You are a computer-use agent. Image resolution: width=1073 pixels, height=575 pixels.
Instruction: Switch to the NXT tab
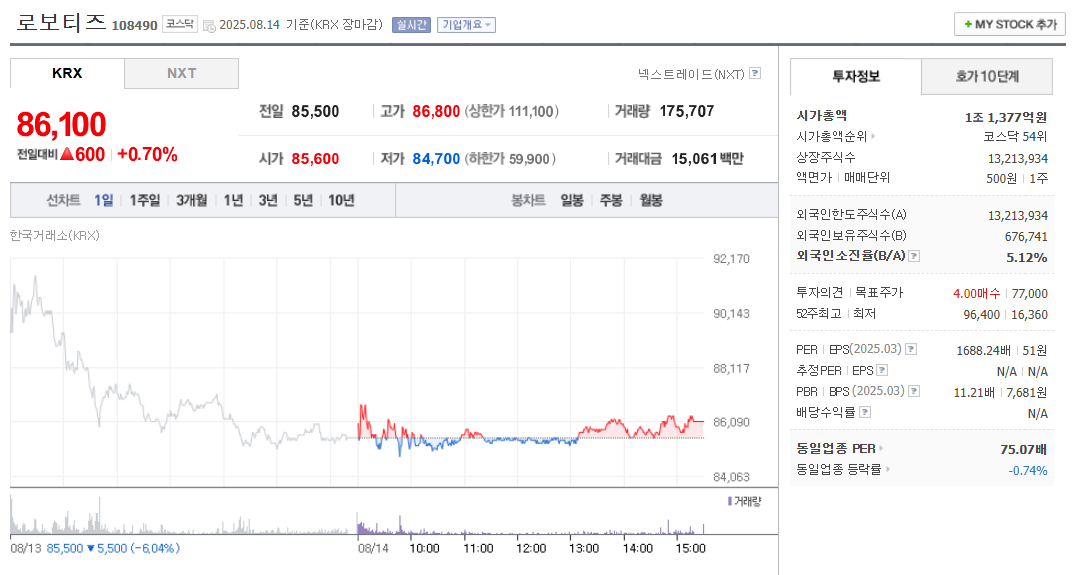coord(181,73)
